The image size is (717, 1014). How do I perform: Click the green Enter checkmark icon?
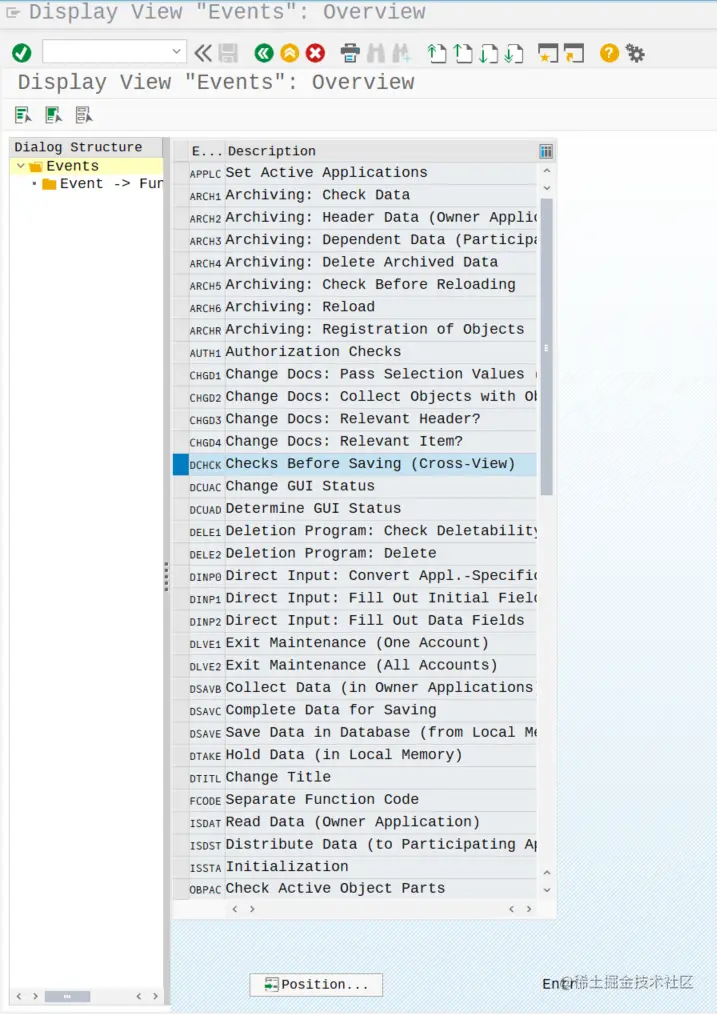pos(22,53)
